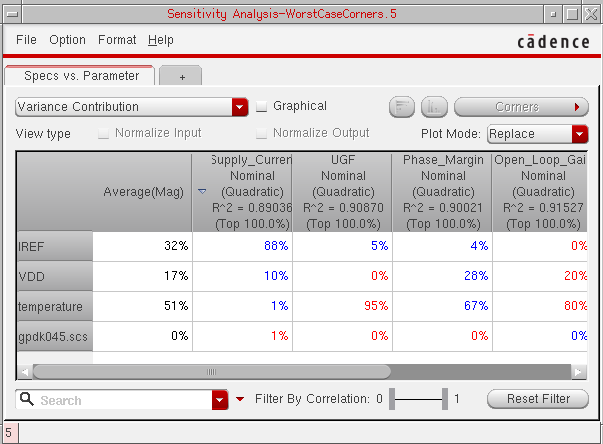Click the 5% UGF cell in IREF row
603x444 pixels.
[343, 246]
